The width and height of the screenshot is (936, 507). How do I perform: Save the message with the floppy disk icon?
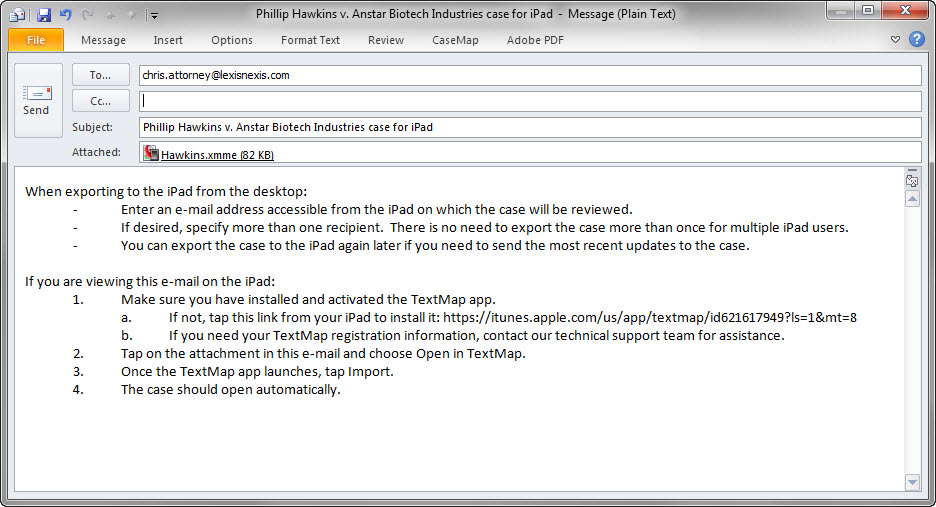pyautogui.click(x=44, y=15)
